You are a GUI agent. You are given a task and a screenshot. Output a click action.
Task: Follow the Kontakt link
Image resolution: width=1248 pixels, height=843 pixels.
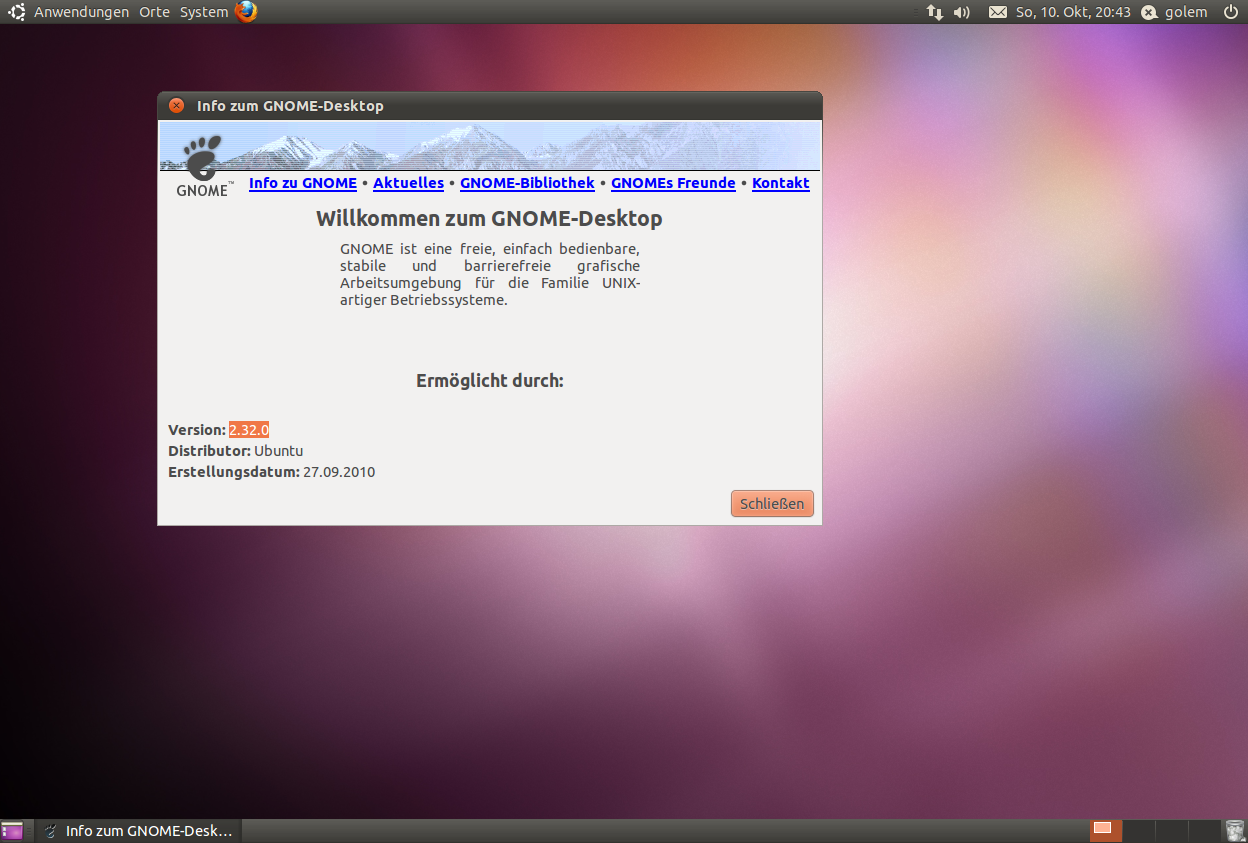point(781,183)
